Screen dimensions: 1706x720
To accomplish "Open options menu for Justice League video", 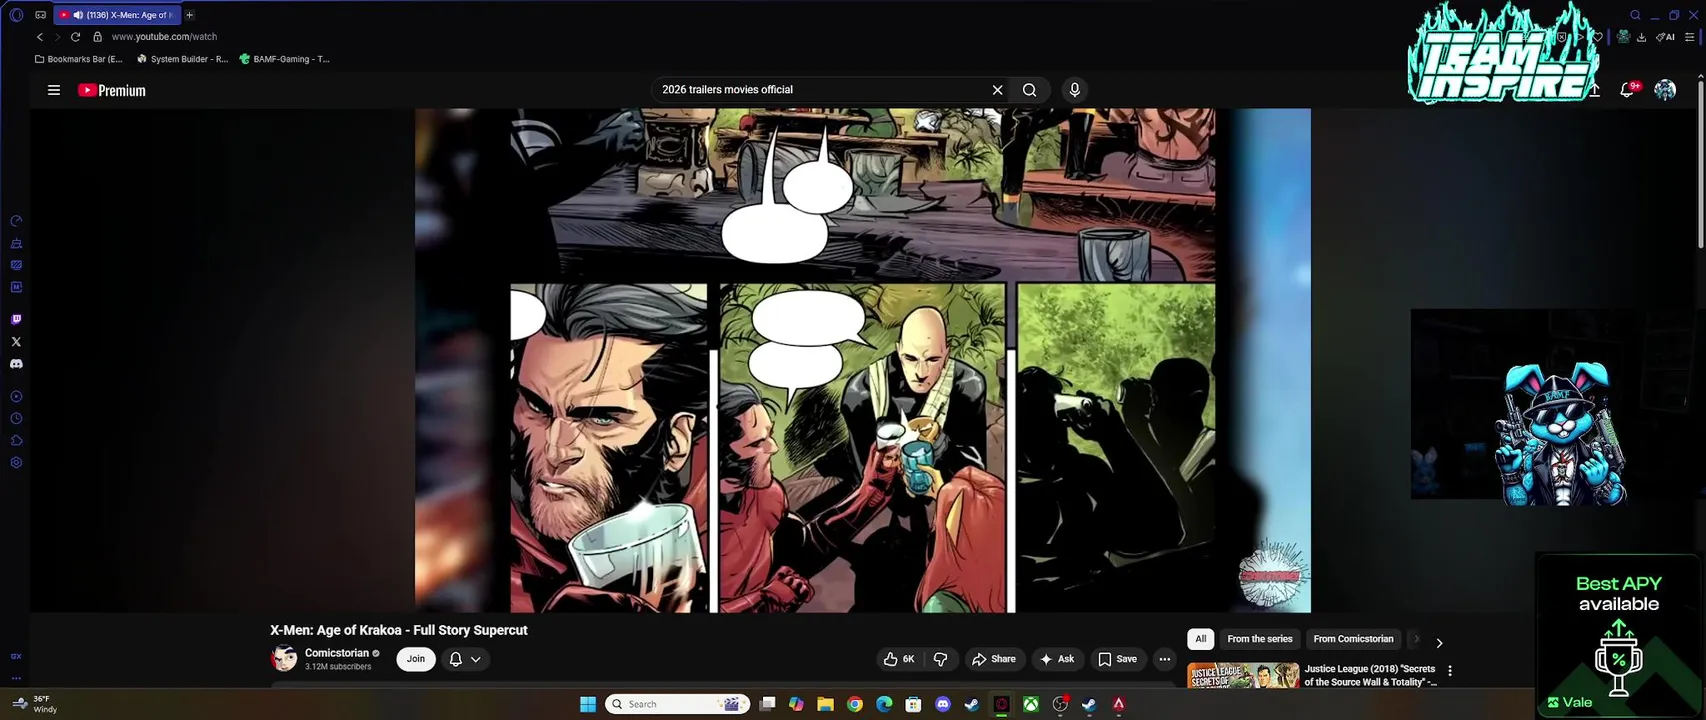I will click(1450, 671).
